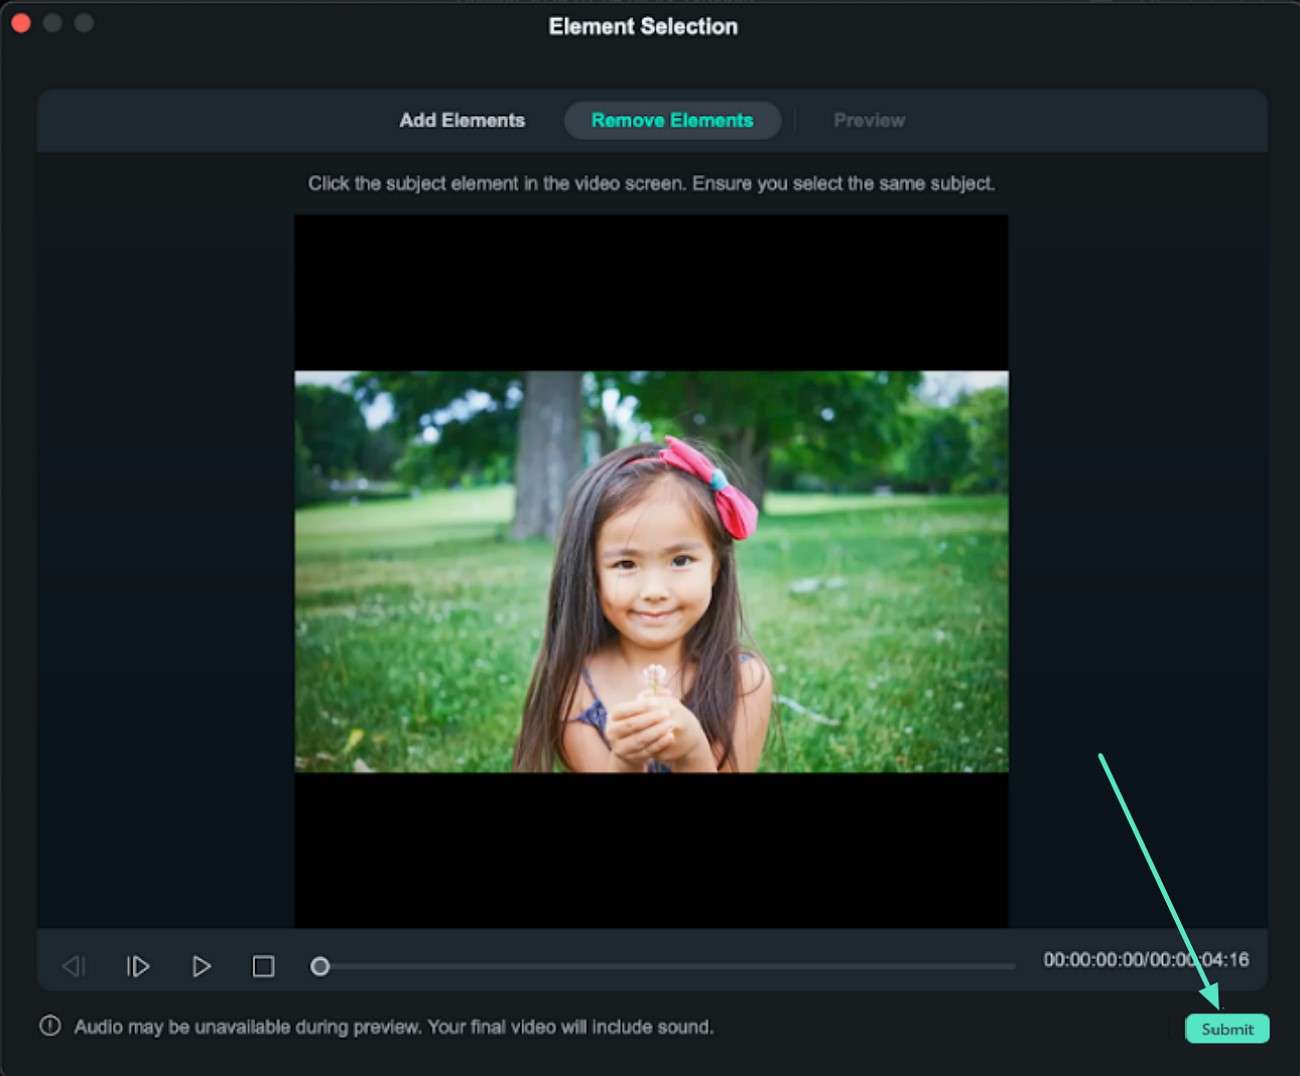Click the Submit button
Viewport: 1300px width, 1076px height.
tap(1227, 1029)
